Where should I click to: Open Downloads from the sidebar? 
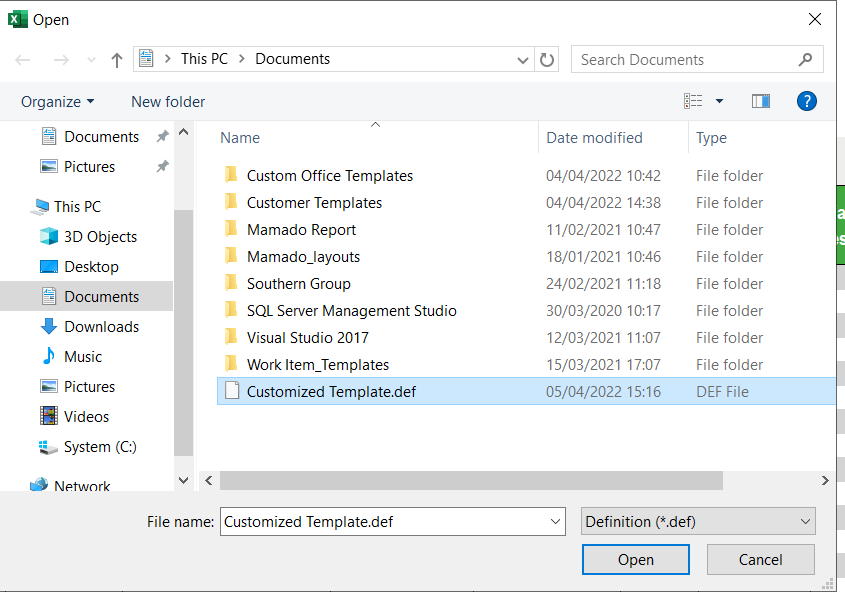[x=101, y=327]
